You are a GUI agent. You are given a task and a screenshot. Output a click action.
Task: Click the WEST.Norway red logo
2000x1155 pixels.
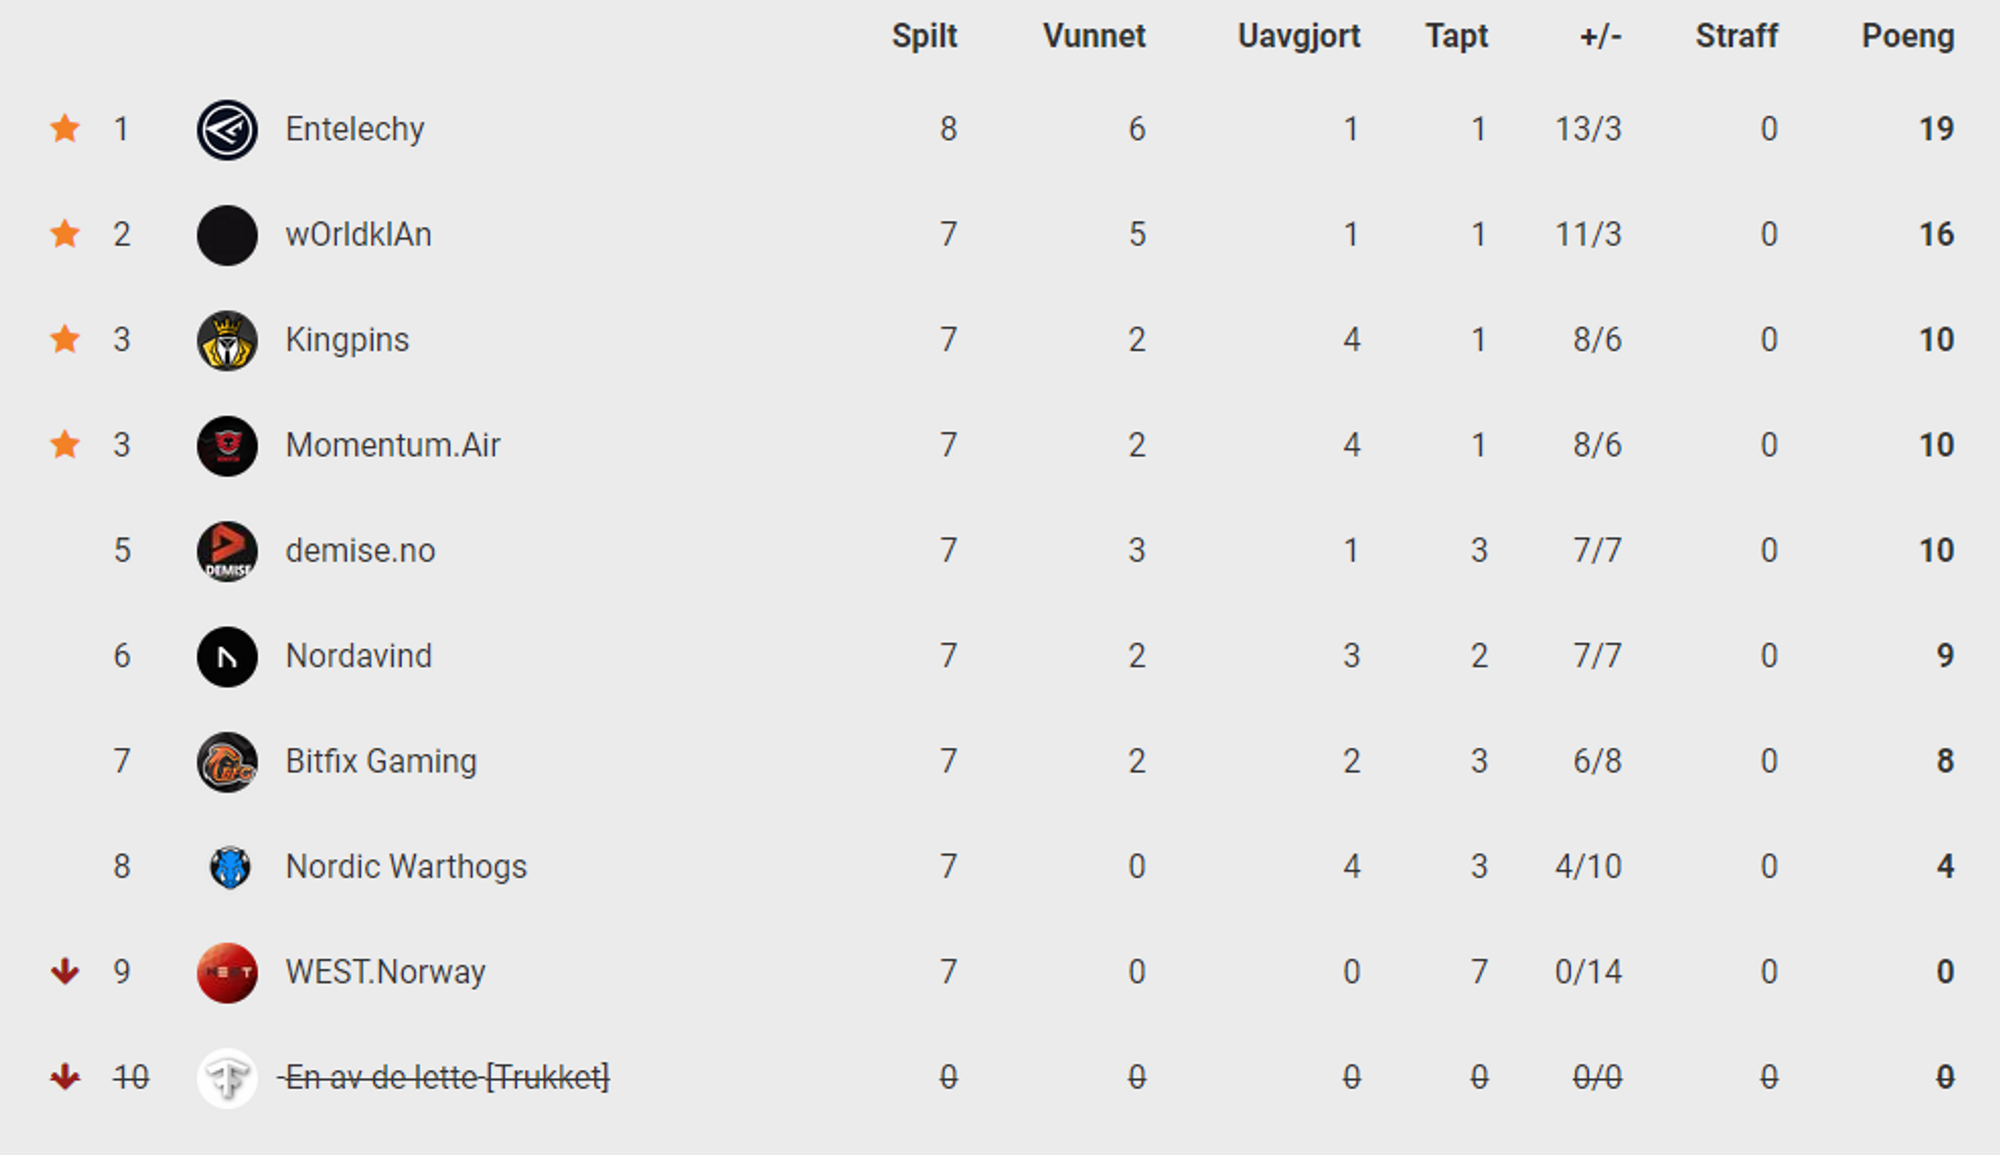click(x=227, y=972)
